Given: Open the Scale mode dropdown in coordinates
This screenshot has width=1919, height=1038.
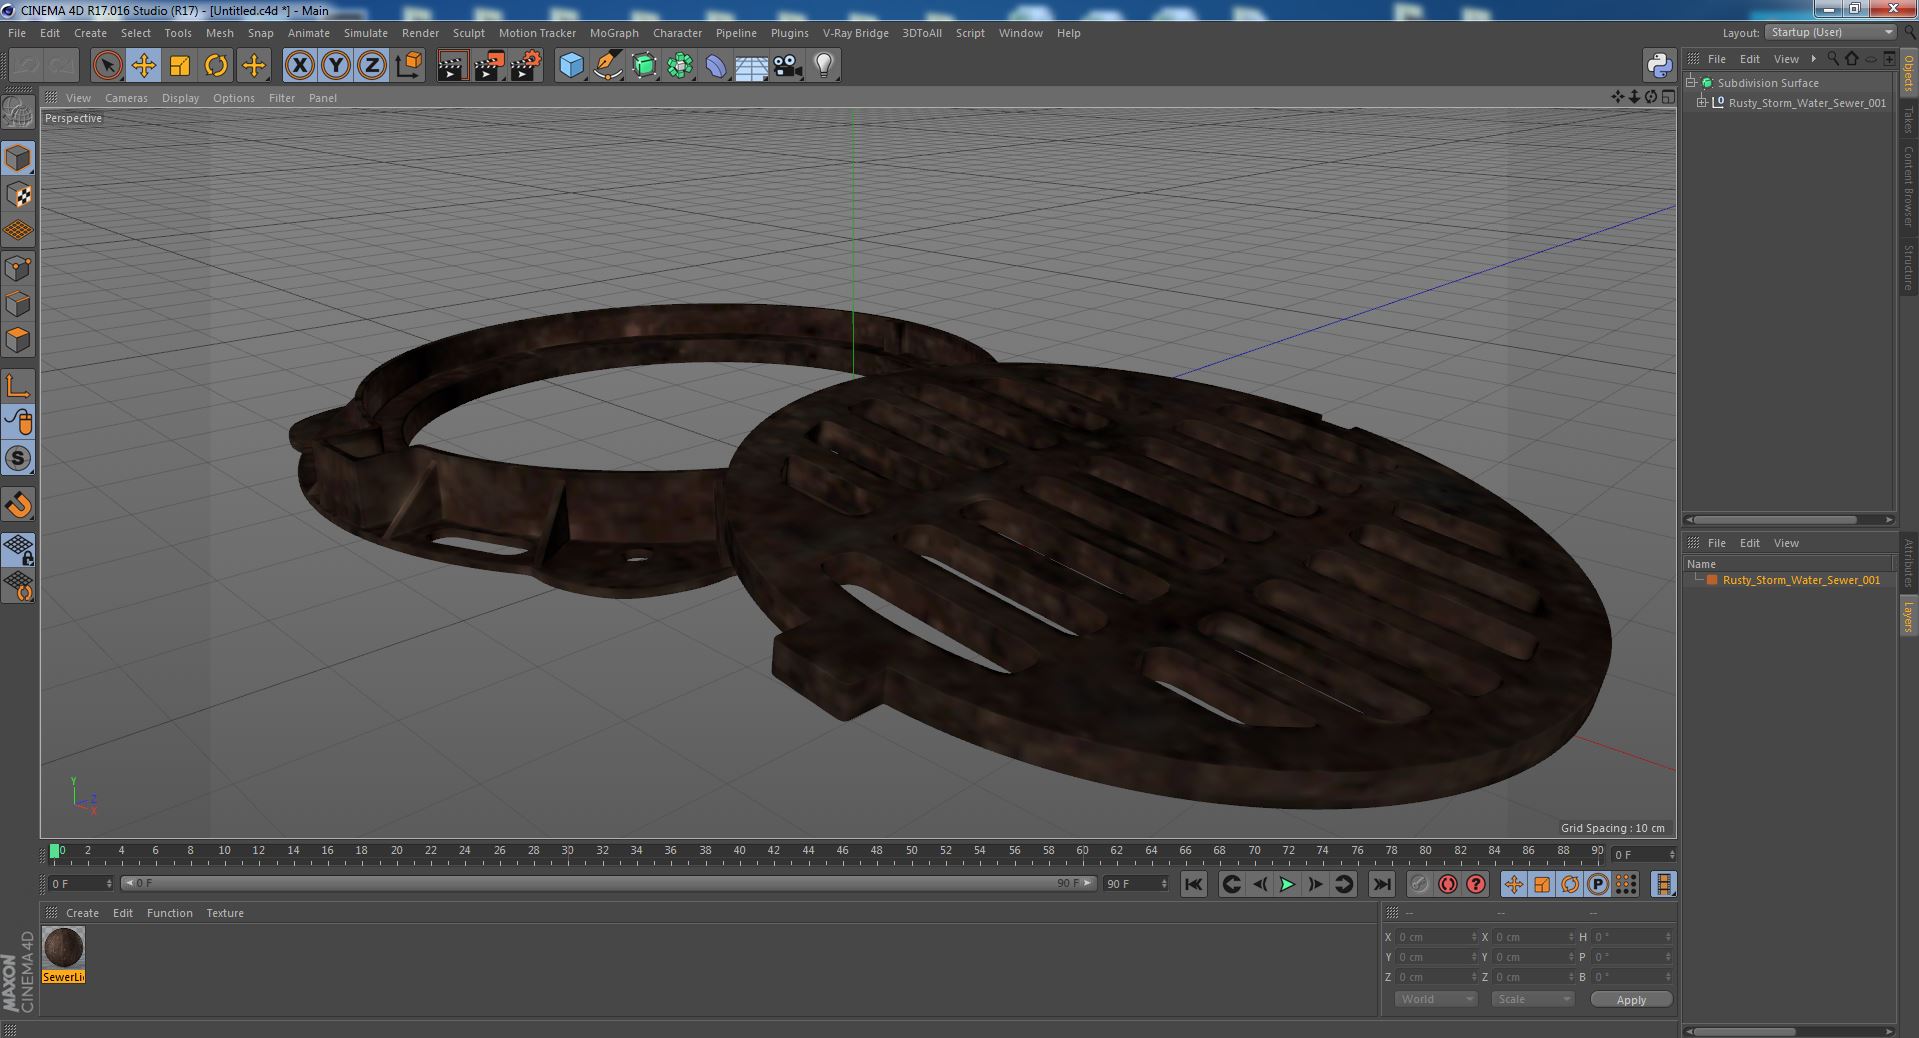Looking at the screenshot, I should (1532, 999).
